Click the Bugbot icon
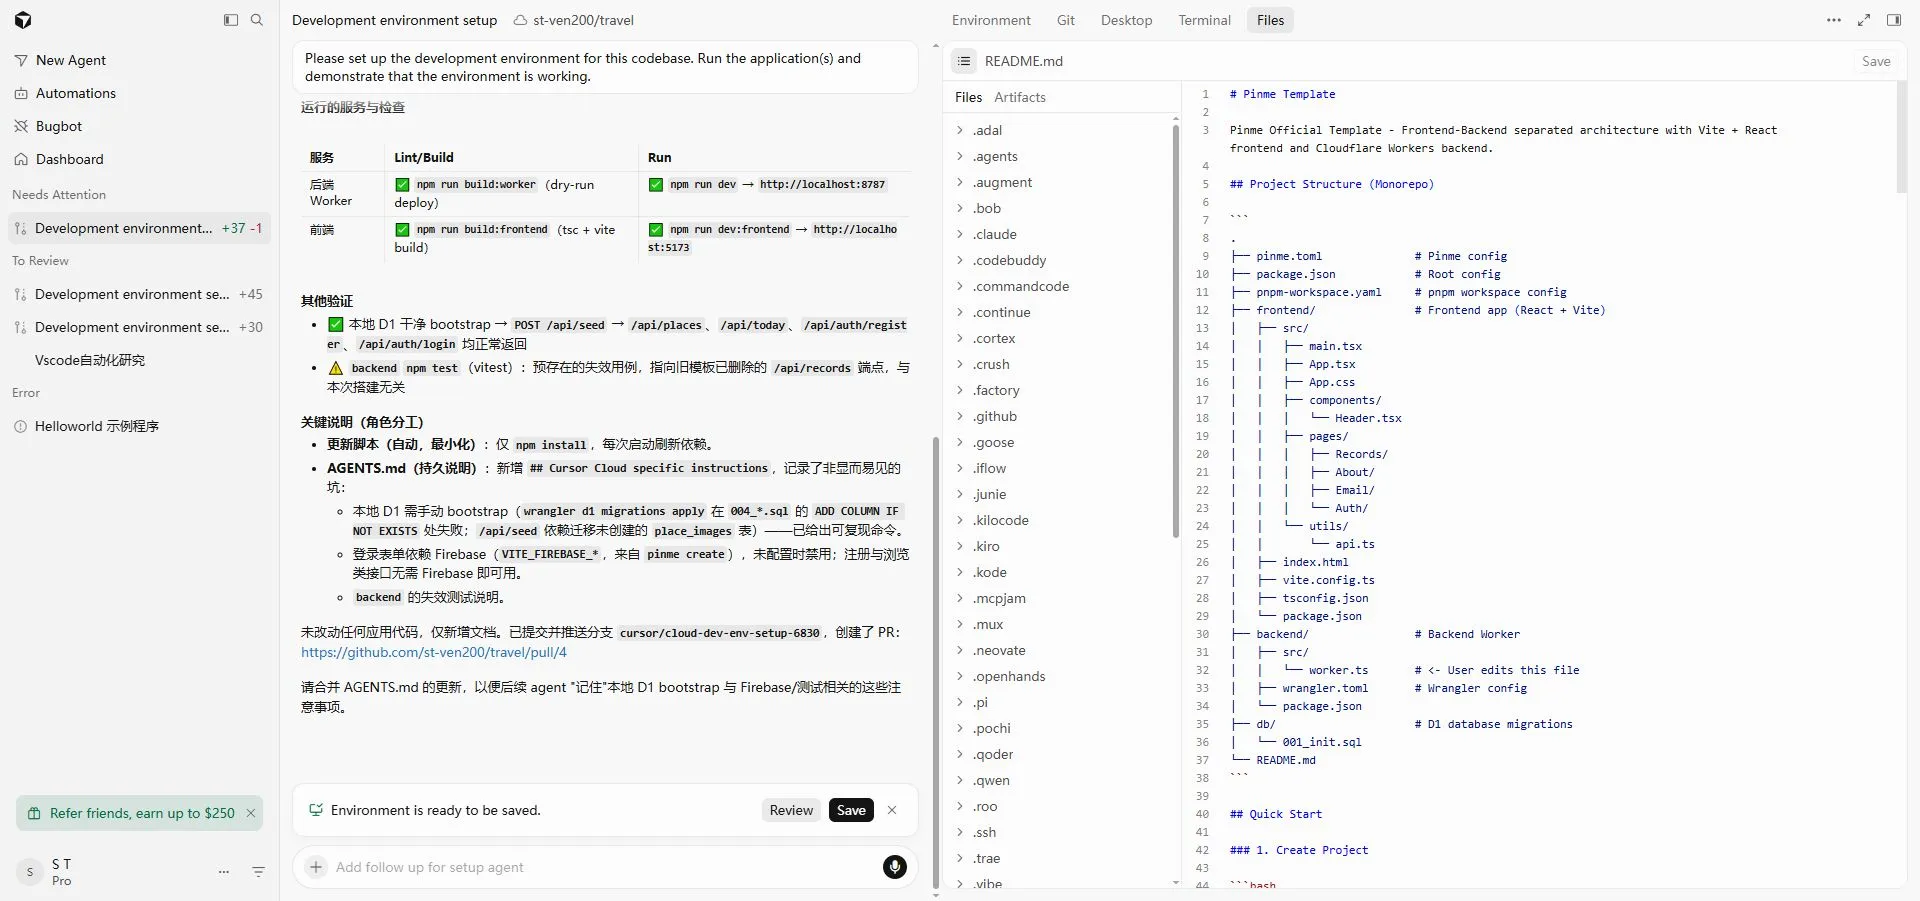Viewport: 1920px width, 901px height. click(x=21, y=126)
